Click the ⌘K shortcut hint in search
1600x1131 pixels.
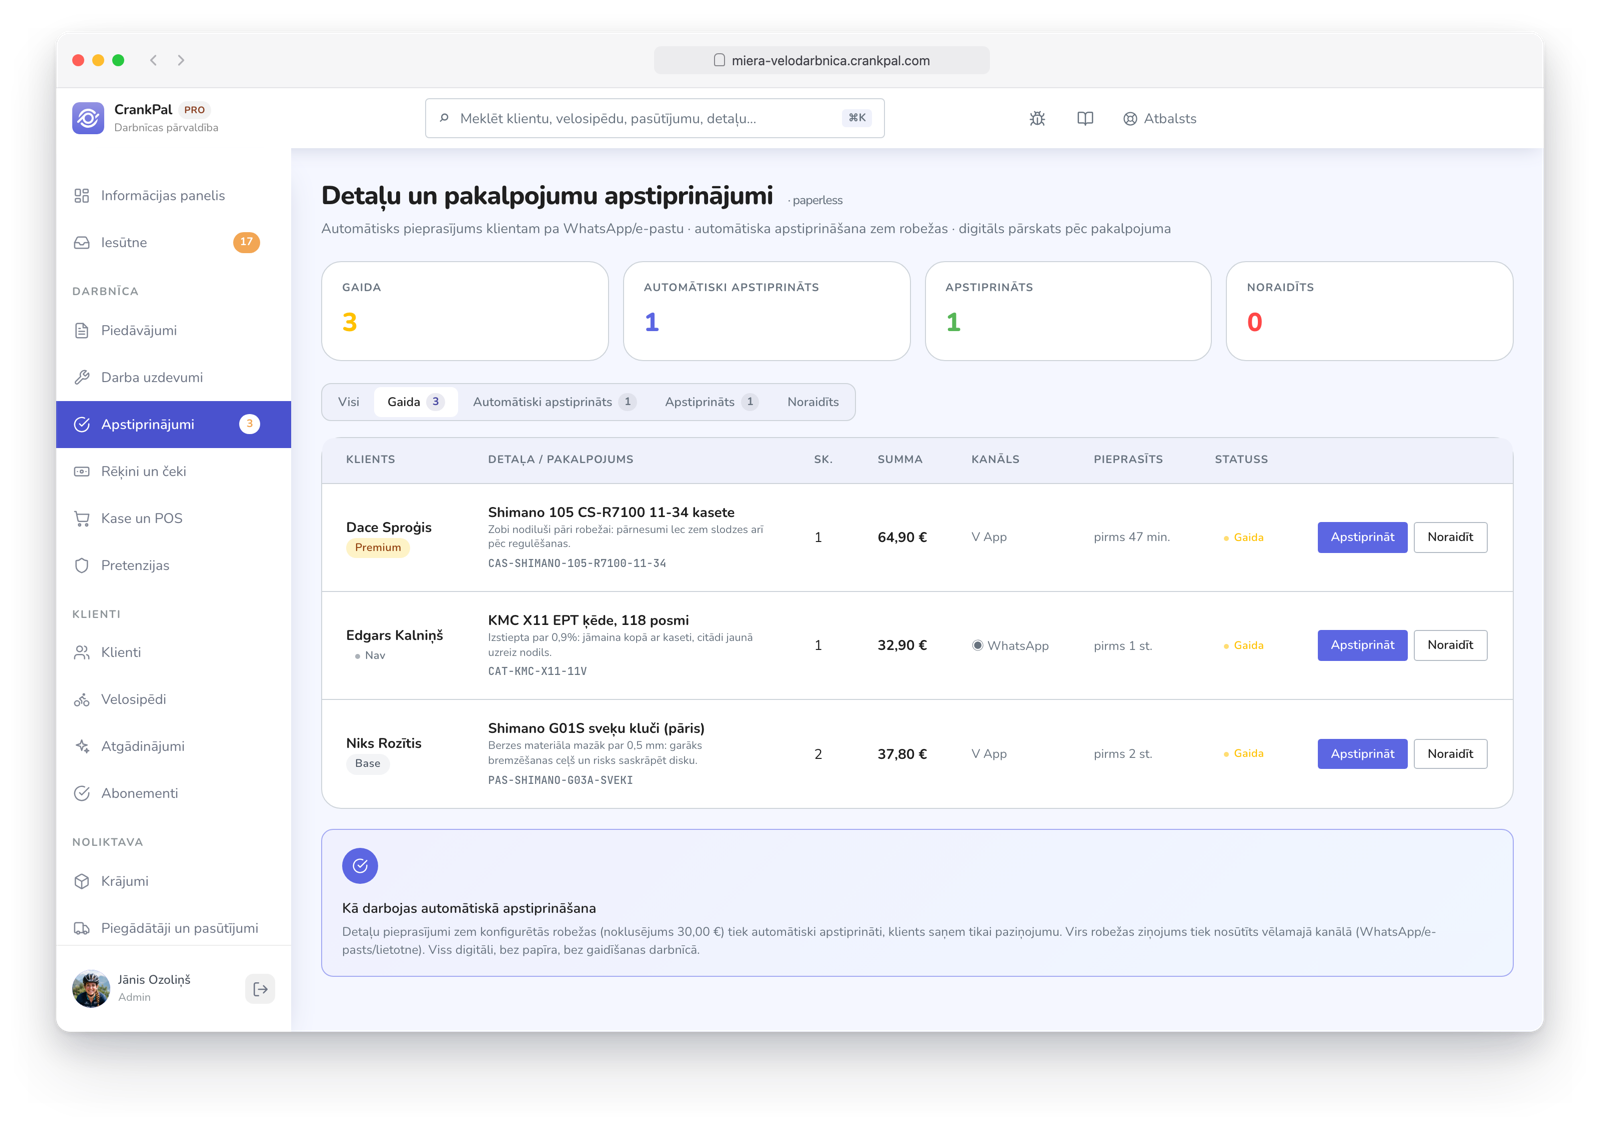pos(857,118)
